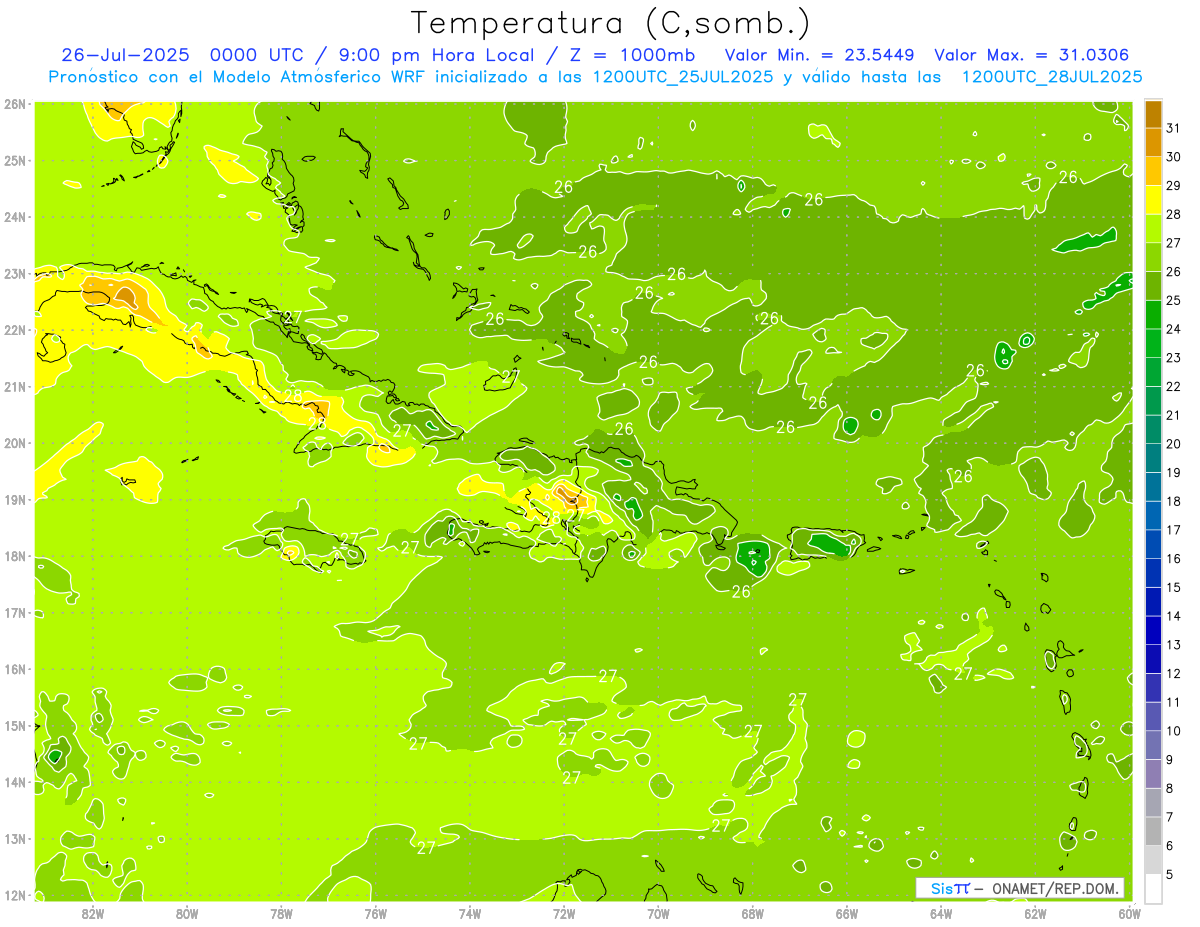Viewport: 1200px width, 927px height.
Task: Click the white swatch below legend value 5
Action: [x=1153, y=888]
